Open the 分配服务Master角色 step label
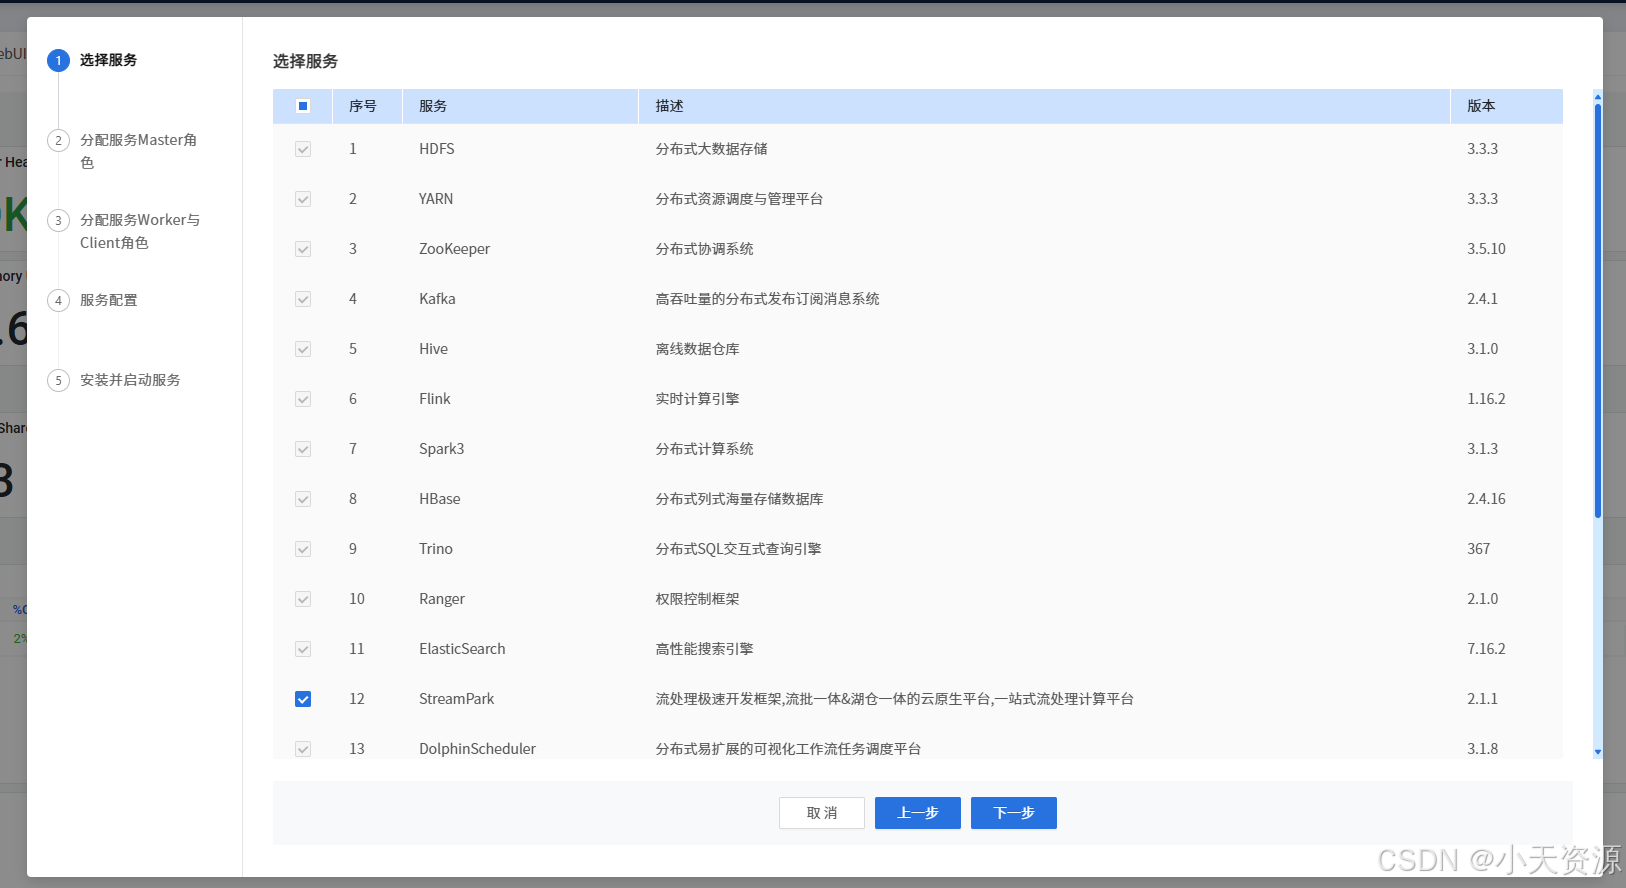 (x=139, y=151)
